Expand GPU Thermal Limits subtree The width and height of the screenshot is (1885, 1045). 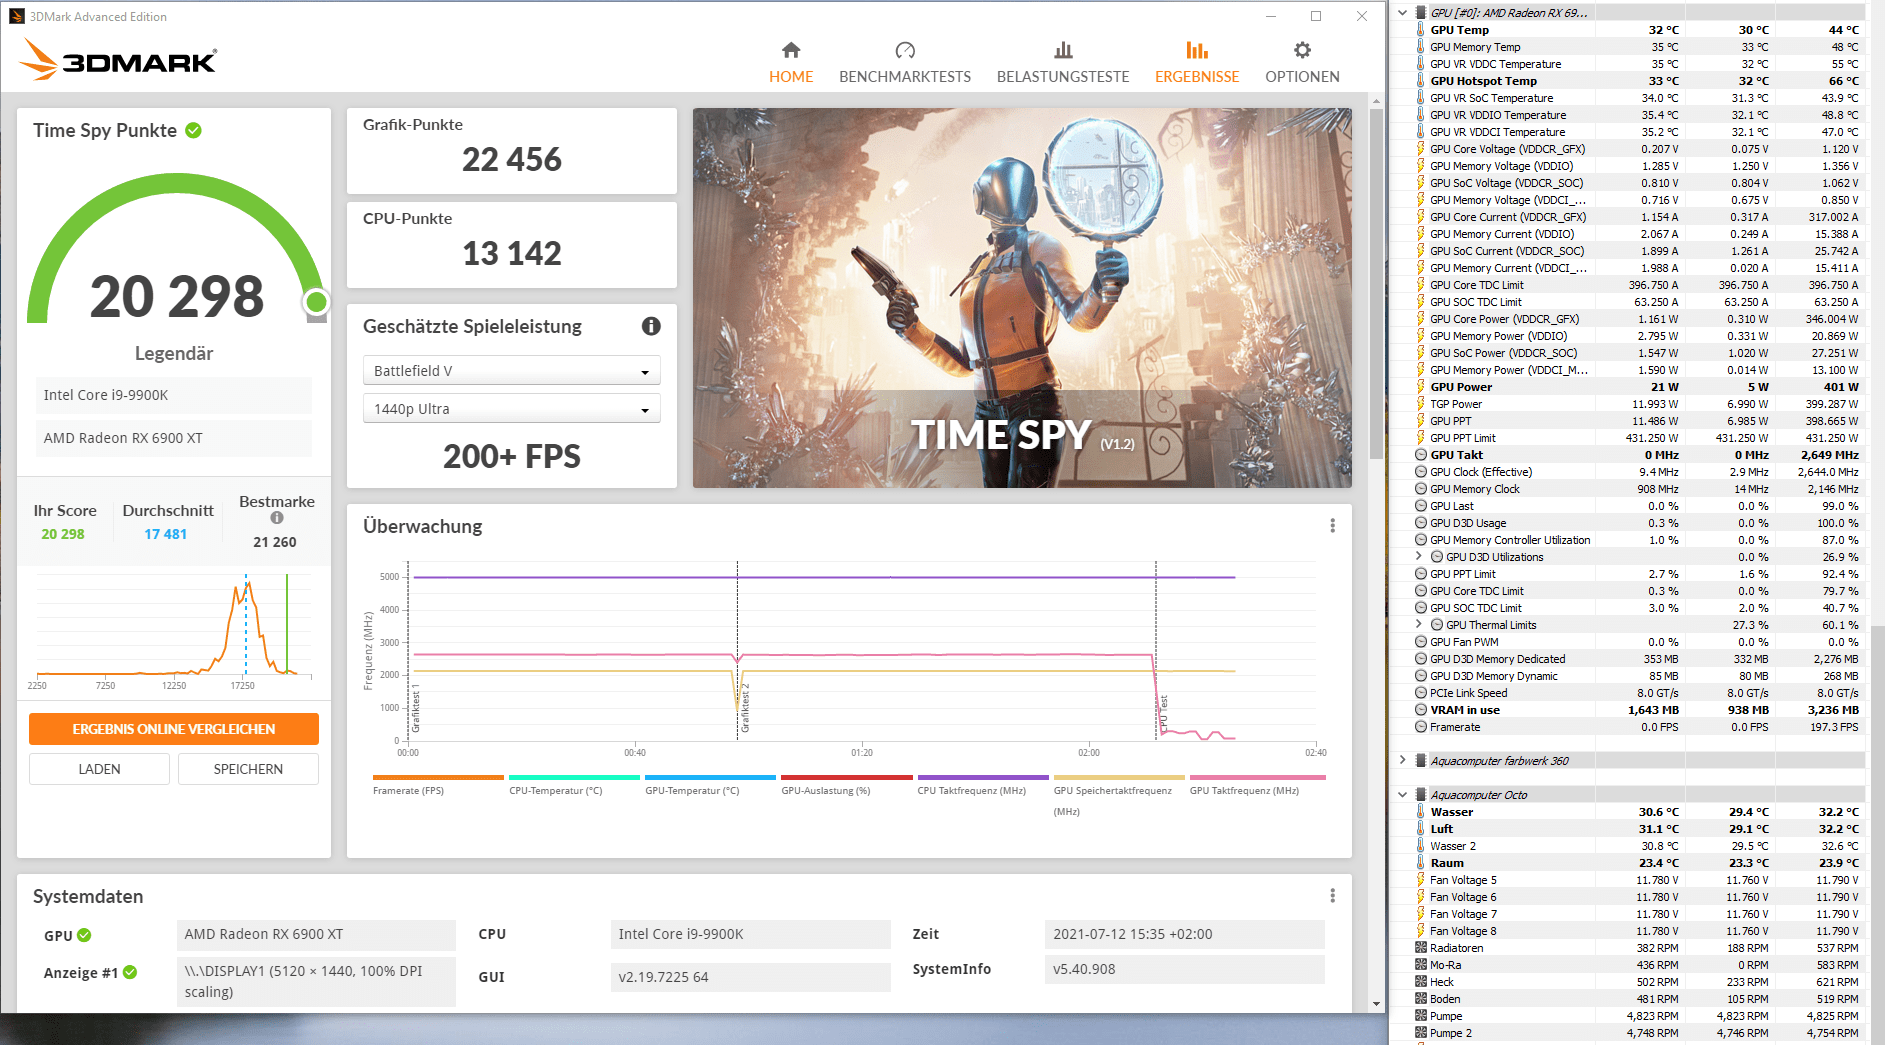tap(1418, 625)
